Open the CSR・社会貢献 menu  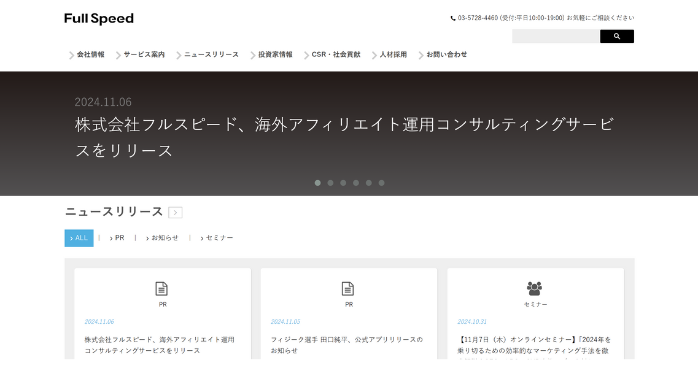click(336, 54)
